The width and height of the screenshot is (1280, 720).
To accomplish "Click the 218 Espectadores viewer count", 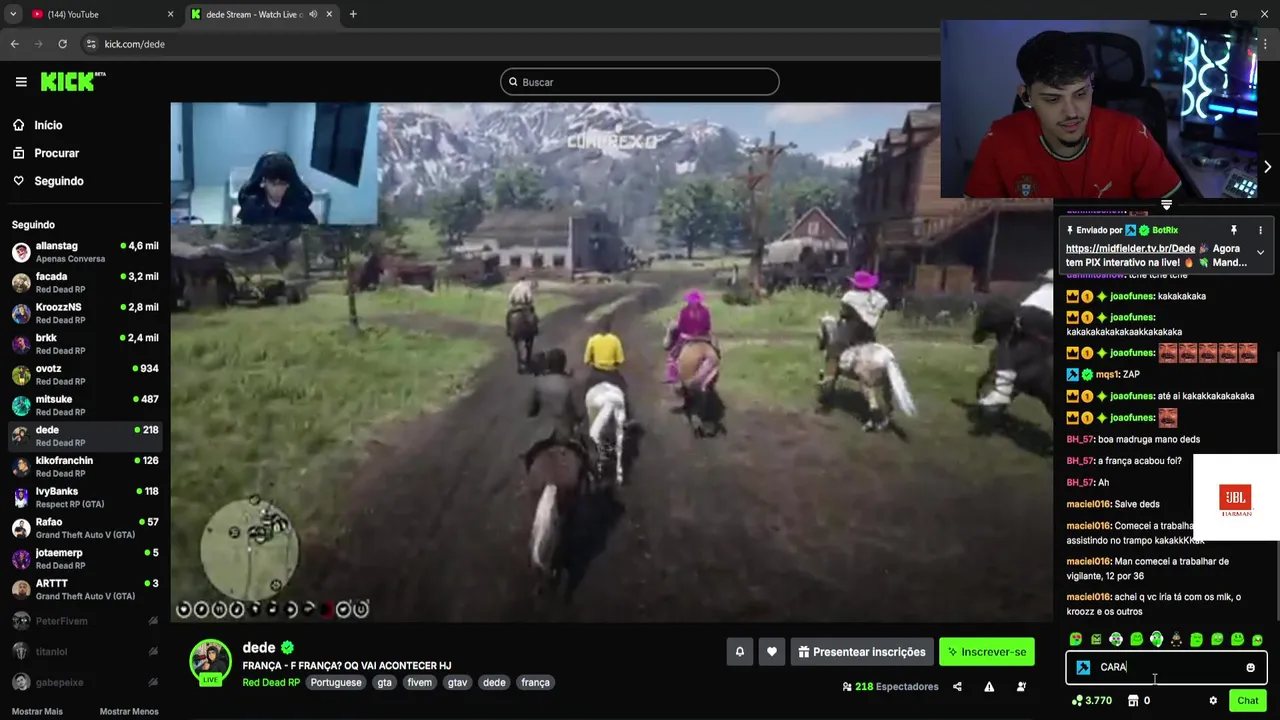I will pyautogui.click(x=890, y=687).
